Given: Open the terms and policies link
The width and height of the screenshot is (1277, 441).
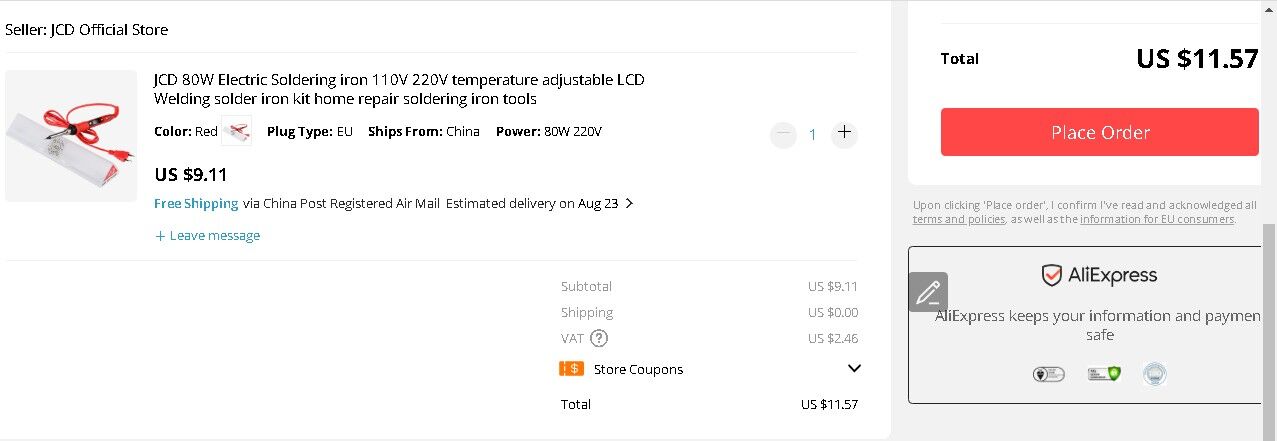Looking at the screenshot, I should [x=959, y=219].
